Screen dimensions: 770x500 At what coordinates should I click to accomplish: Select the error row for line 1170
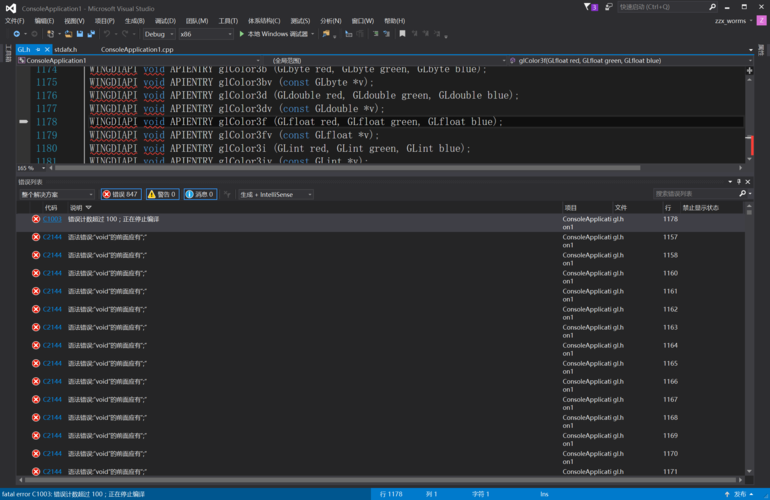[x=381, y=457]
